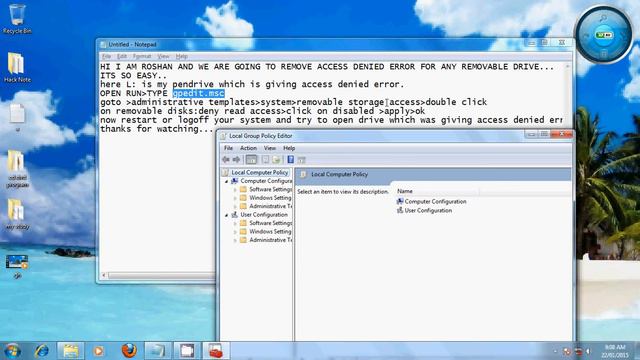Image resolution: width=640 pixels, height=360 pixels.
Task: Expand Software Settings under User Configuration
Action: pos(235,223)
